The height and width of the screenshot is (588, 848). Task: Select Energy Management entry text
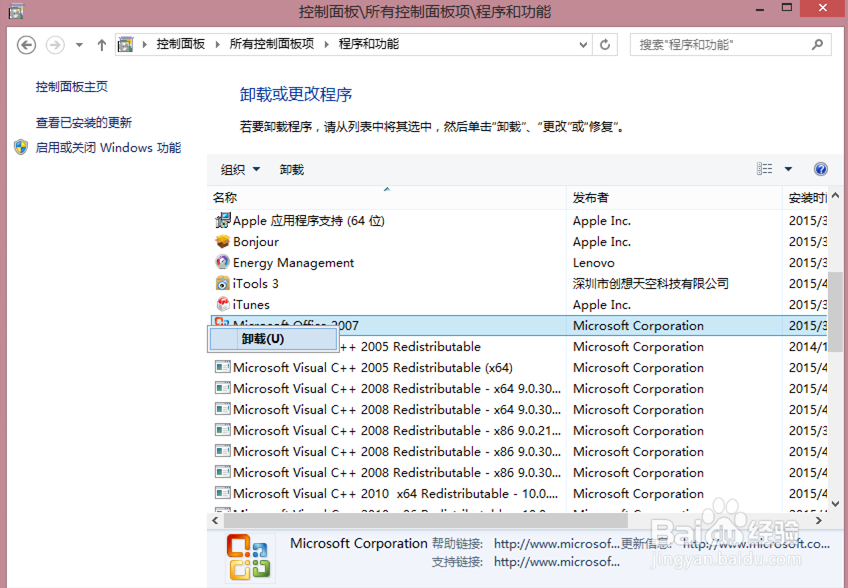pos(293,263)
